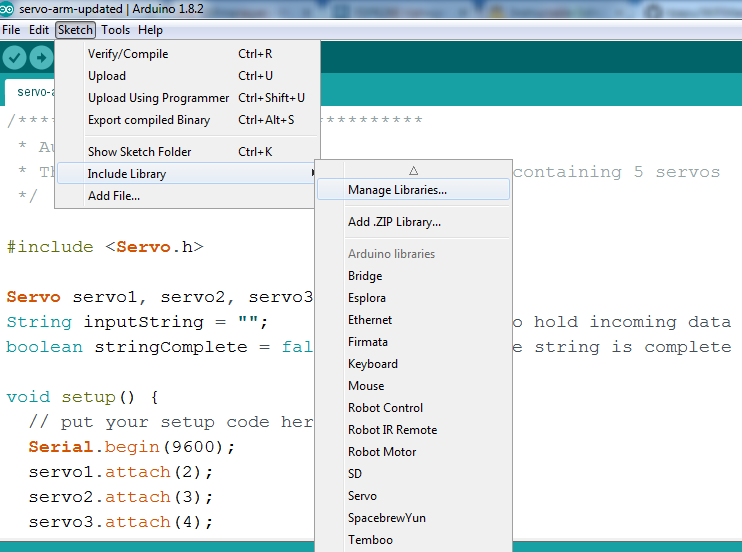Include the Servo library

(x=414, y=496)
